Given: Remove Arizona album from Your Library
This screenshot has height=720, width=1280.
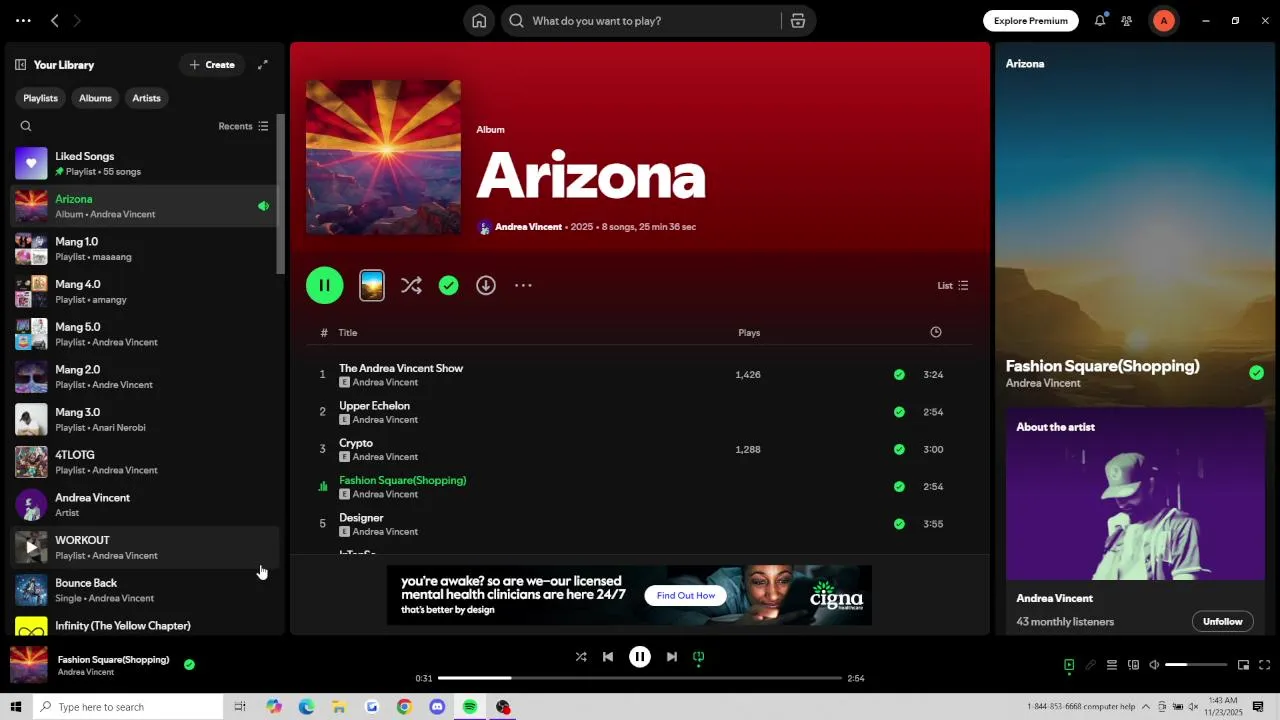Looking at the screenshot, I should 449,285.
